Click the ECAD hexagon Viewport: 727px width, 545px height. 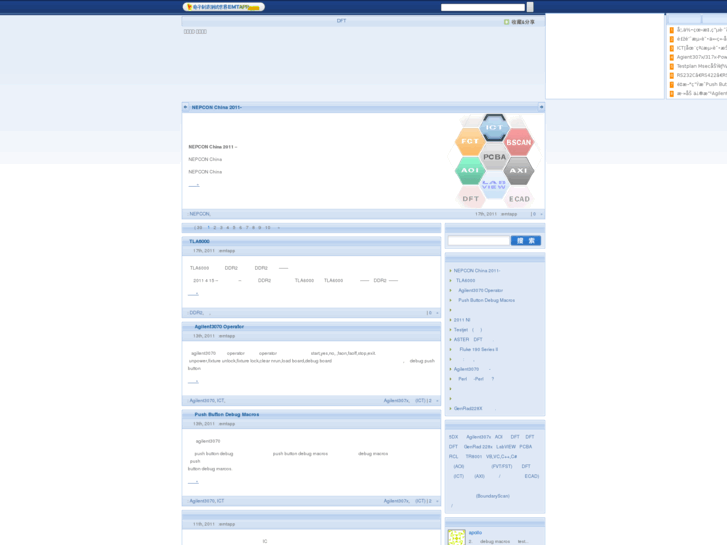tap(519, 199)
